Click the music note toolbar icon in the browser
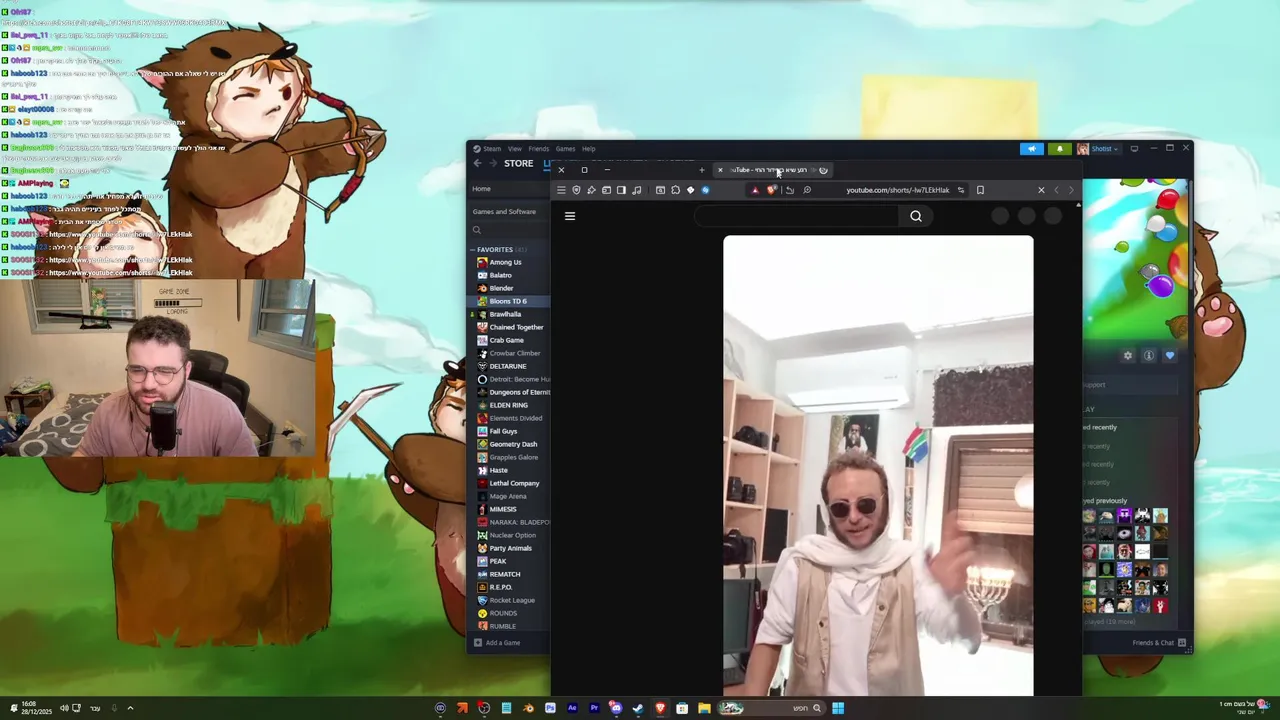The image size is (1280, 720). point(637,190)
